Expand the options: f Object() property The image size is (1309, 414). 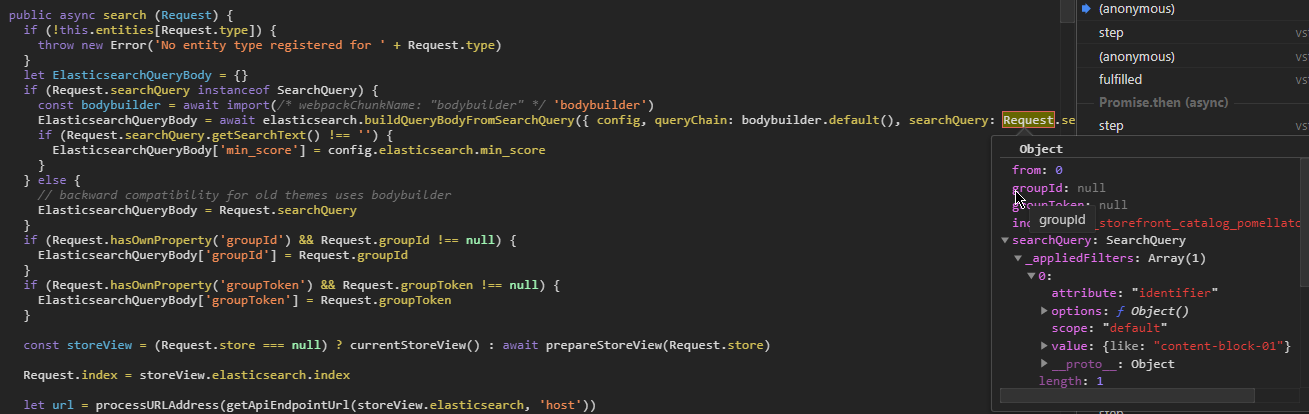pyautogui.click(x=1044, y=311)
